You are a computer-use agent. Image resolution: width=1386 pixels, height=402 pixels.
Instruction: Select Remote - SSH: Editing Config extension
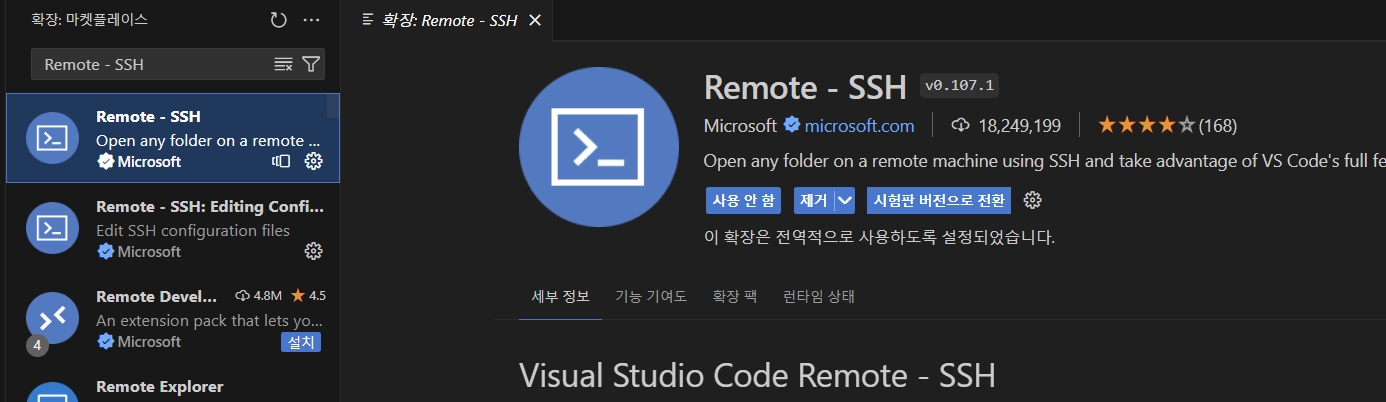tap(173, 228)
